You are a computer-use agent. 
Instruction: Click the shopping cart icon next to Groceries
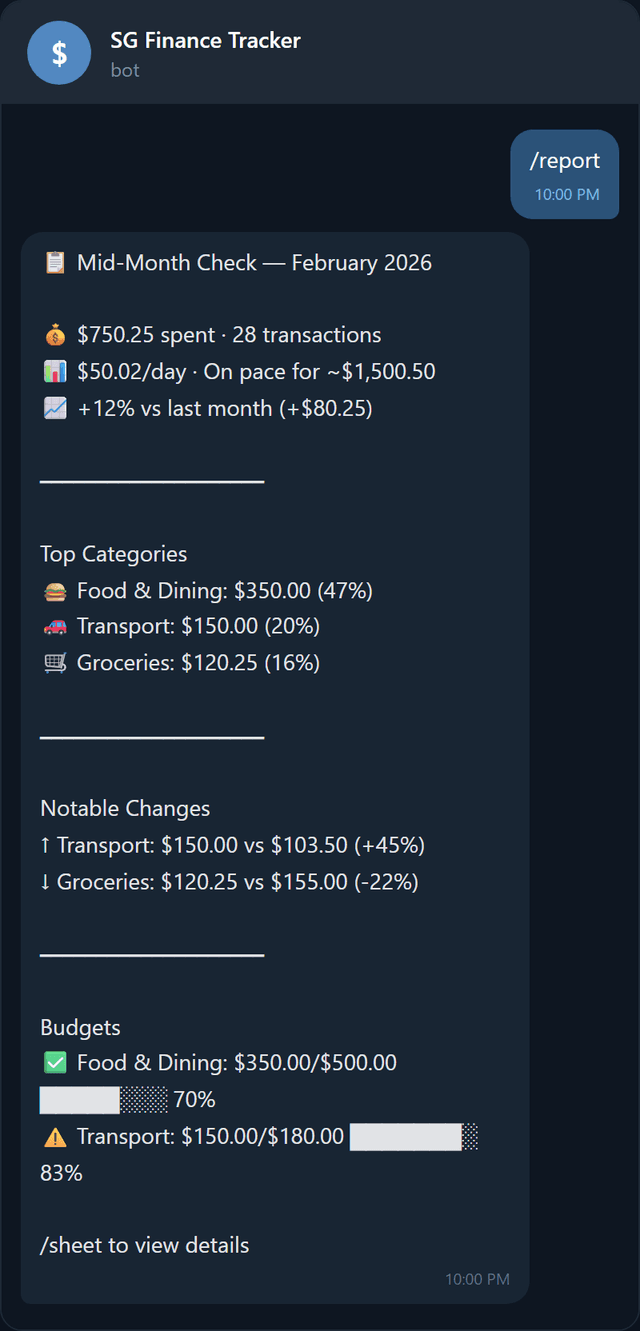click(x=55, y=662)
